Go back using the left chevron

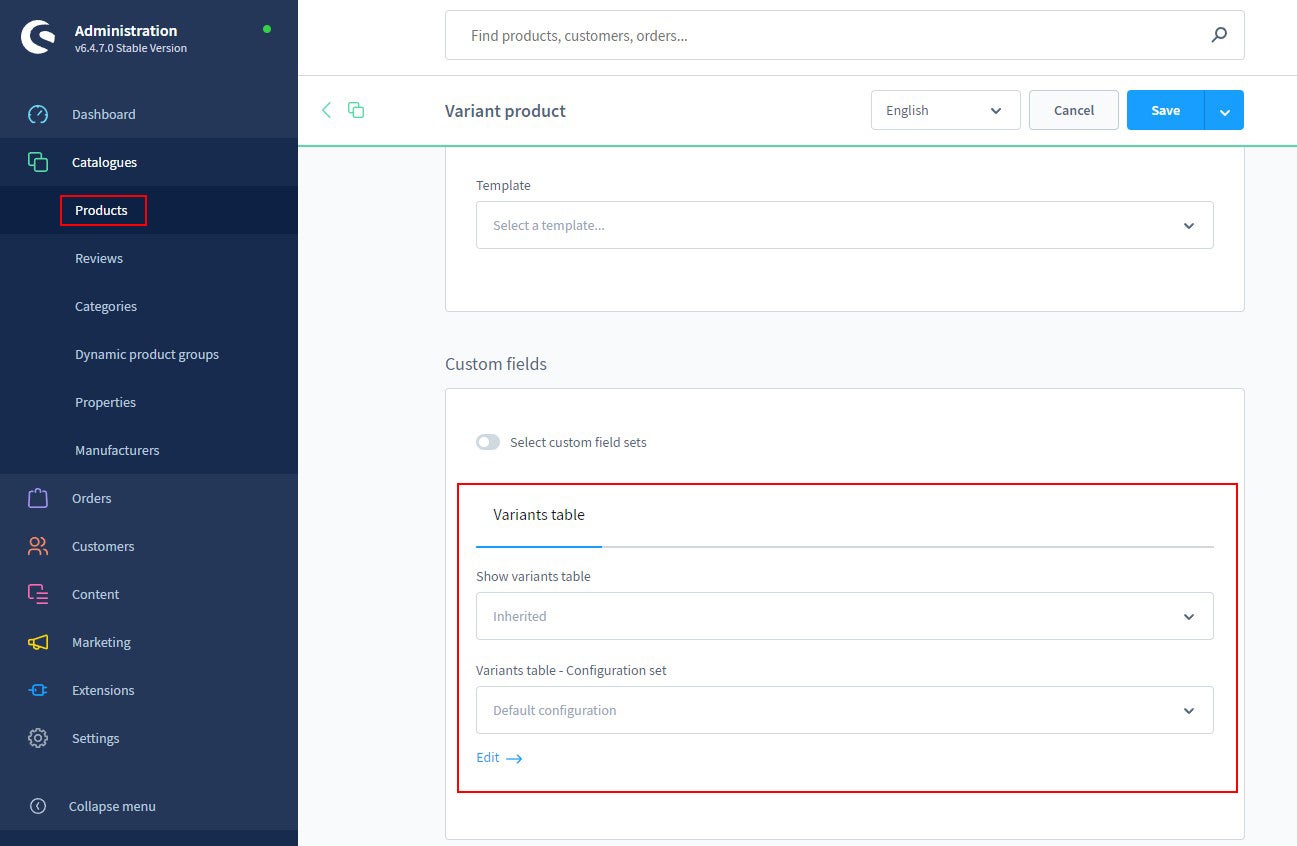click(x=326, y=110)
